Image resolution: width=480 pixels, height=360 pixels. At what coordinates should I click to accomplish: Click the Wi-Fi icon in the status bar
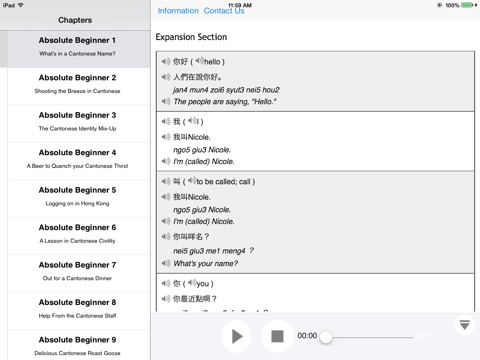coord(21,5)
